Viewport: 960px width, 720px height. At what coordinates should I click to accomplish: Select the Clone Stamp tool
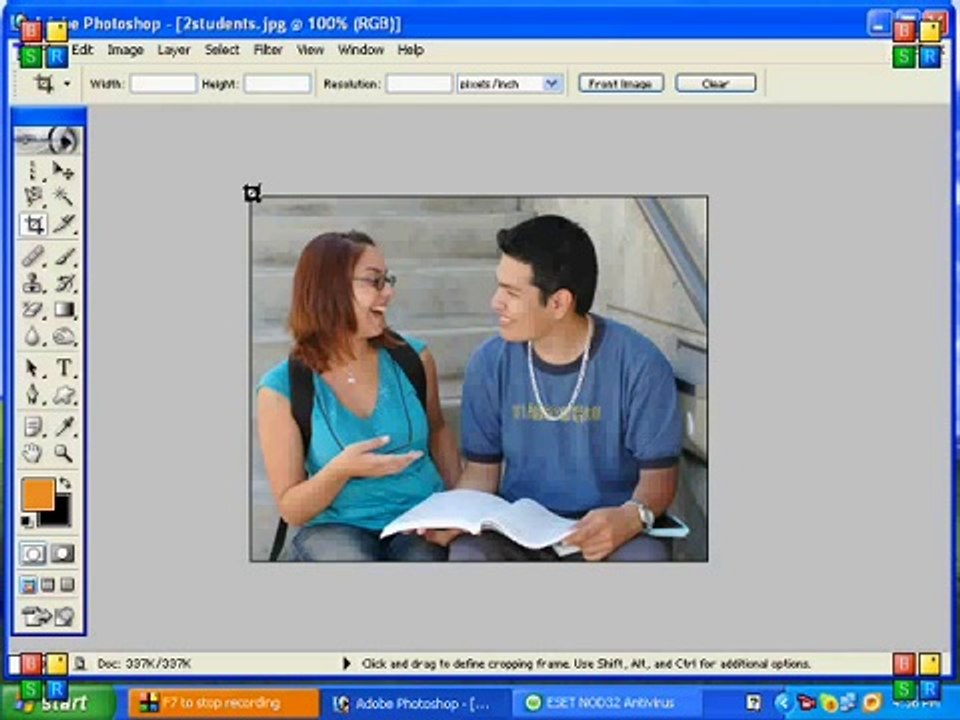click(33, 283)
